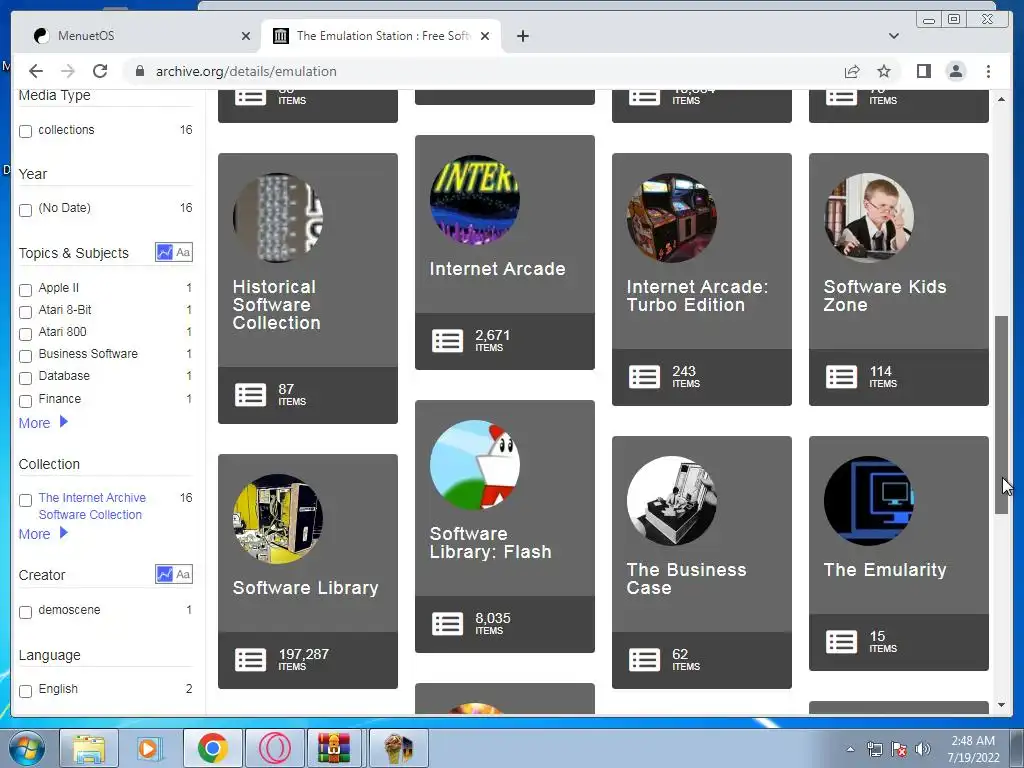Click the list icon on Software Library card
The image size is (1024, 768).
pyautogui.click(x=250, y=660)
